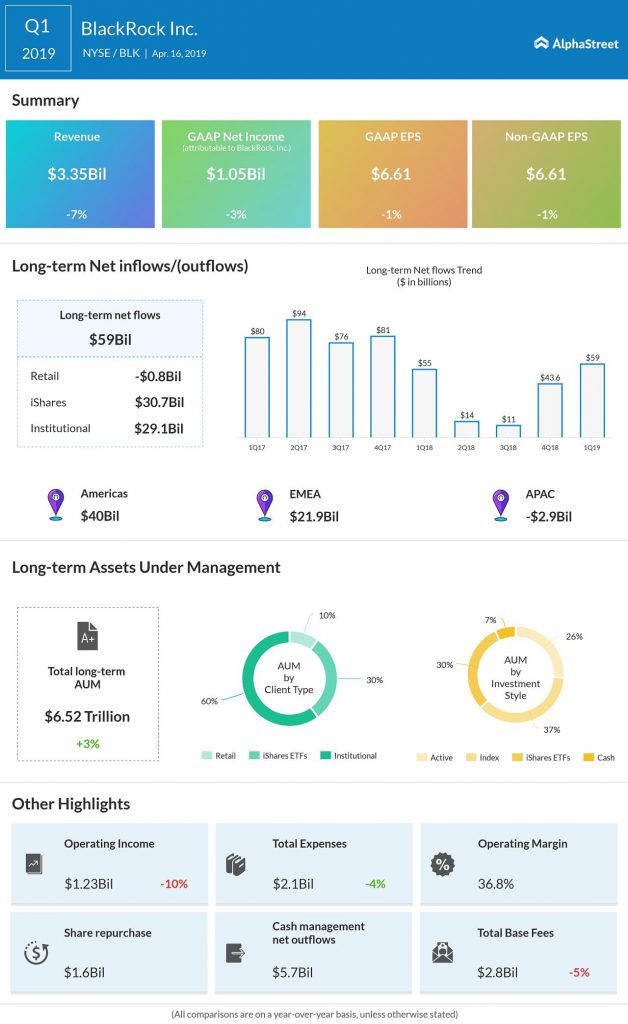The image size is (628, 1024).
Task: Select the Non-GAAP EPS $6.61 card
Action: (x=546, y=174)
